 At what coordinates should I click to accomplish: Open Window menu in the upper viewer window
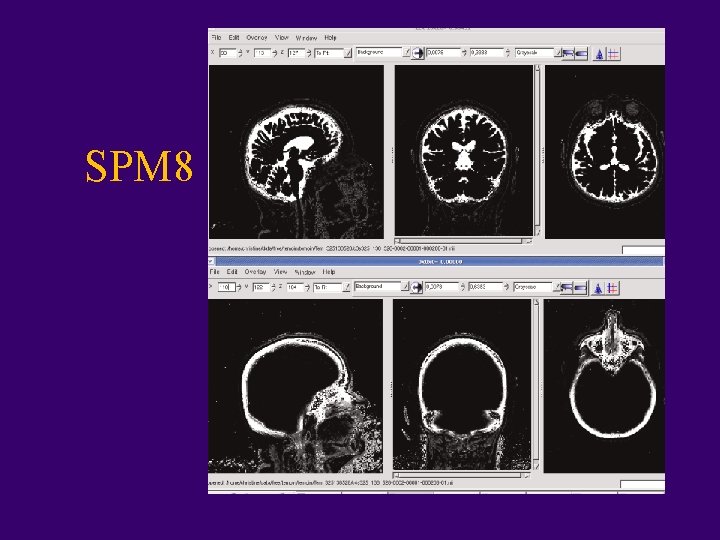(306, 38)
